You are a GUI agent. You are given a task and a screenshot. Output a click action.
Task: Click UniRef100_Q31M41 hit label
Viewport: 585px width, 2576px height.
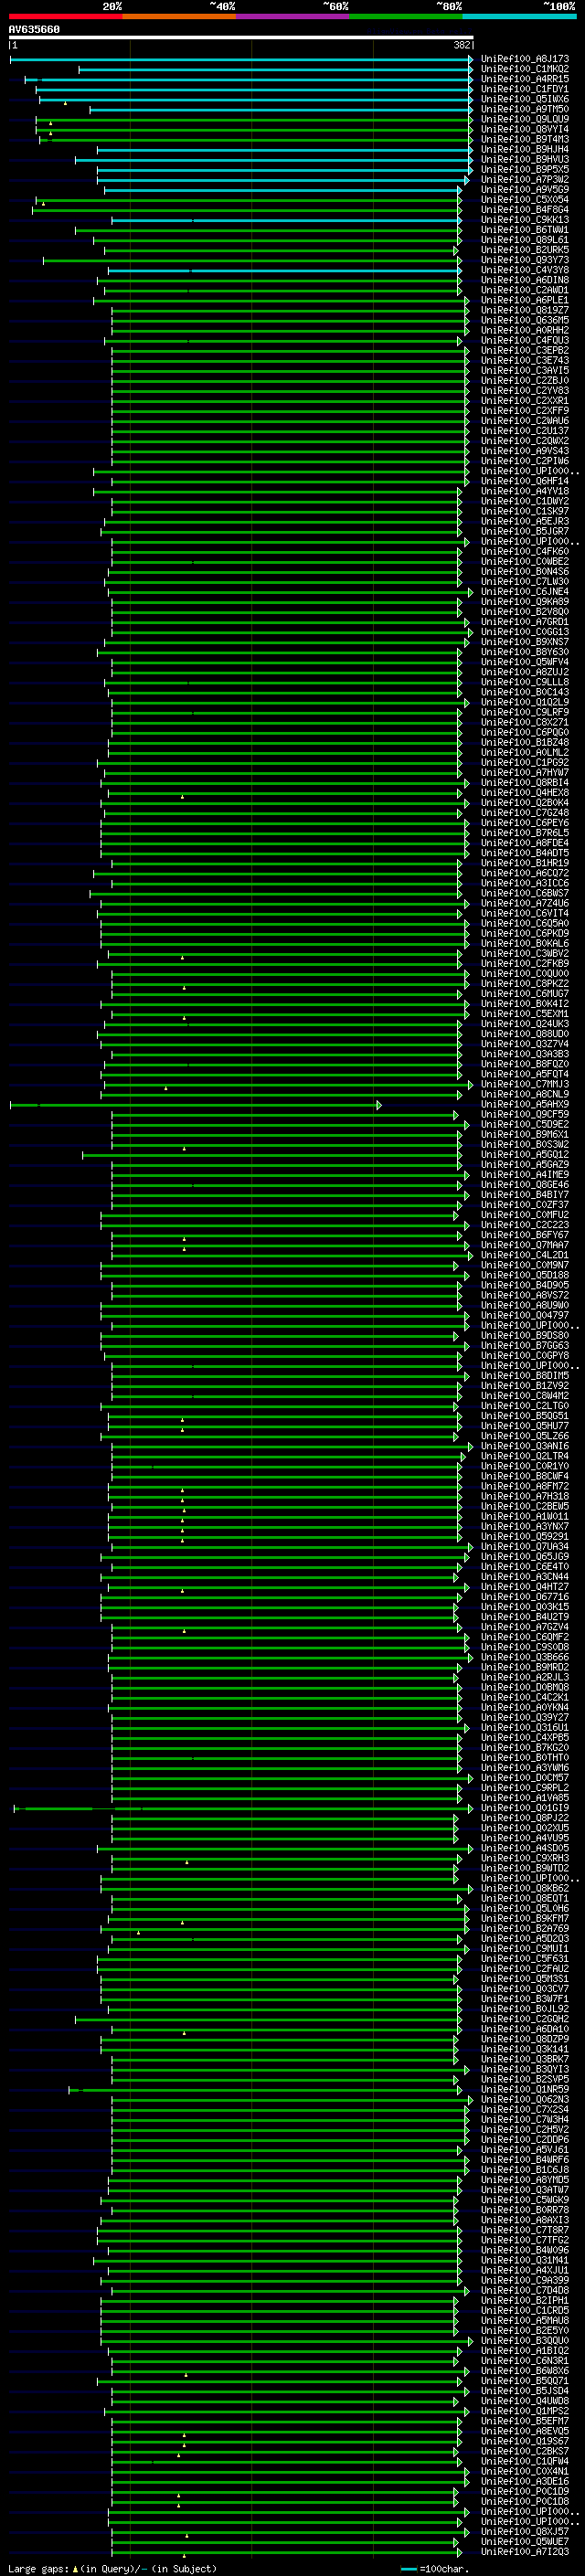525,2260
